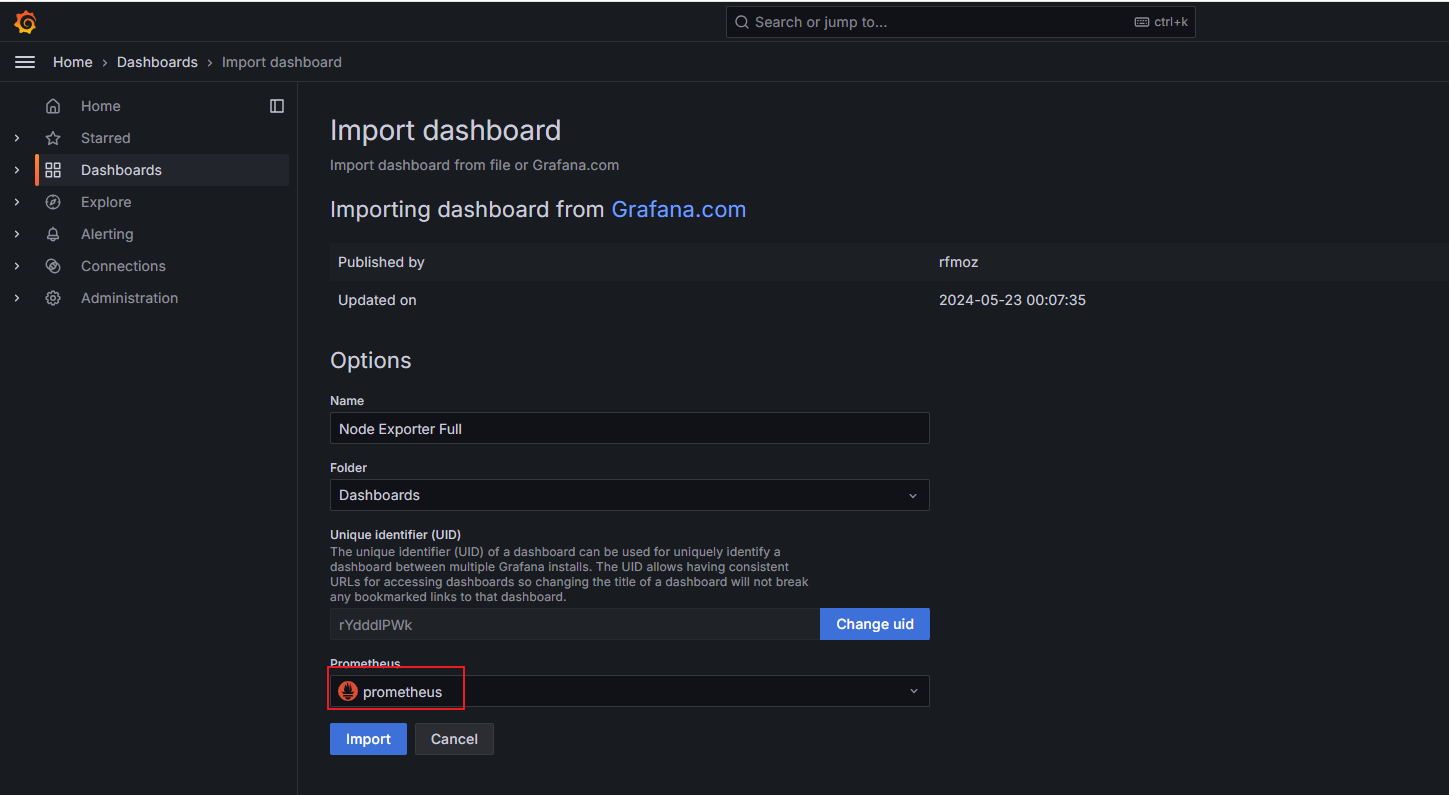Expand the Connections section chevron
The height and width of the screenshot is (795, 1449).
17,266
